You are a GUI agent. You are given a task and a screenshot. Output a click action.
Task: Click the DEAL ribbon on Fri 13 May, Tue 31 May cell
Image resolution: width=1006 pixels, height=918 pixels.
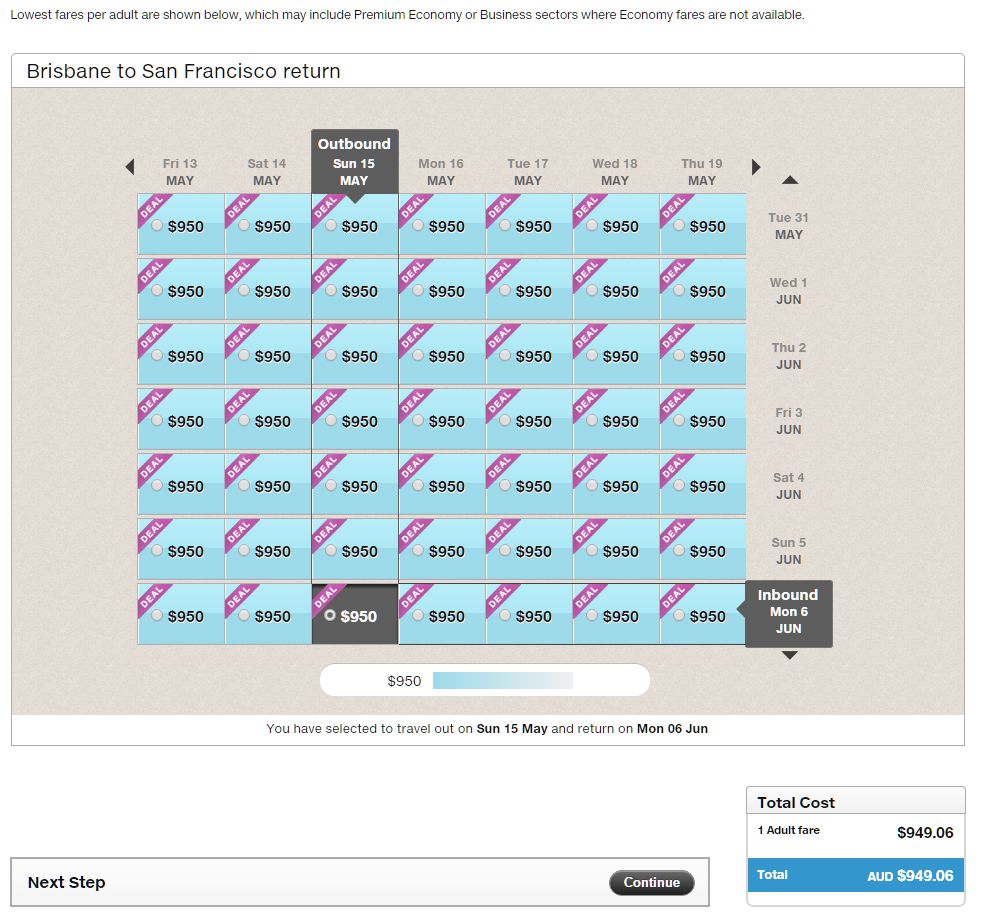pos(151,207)
